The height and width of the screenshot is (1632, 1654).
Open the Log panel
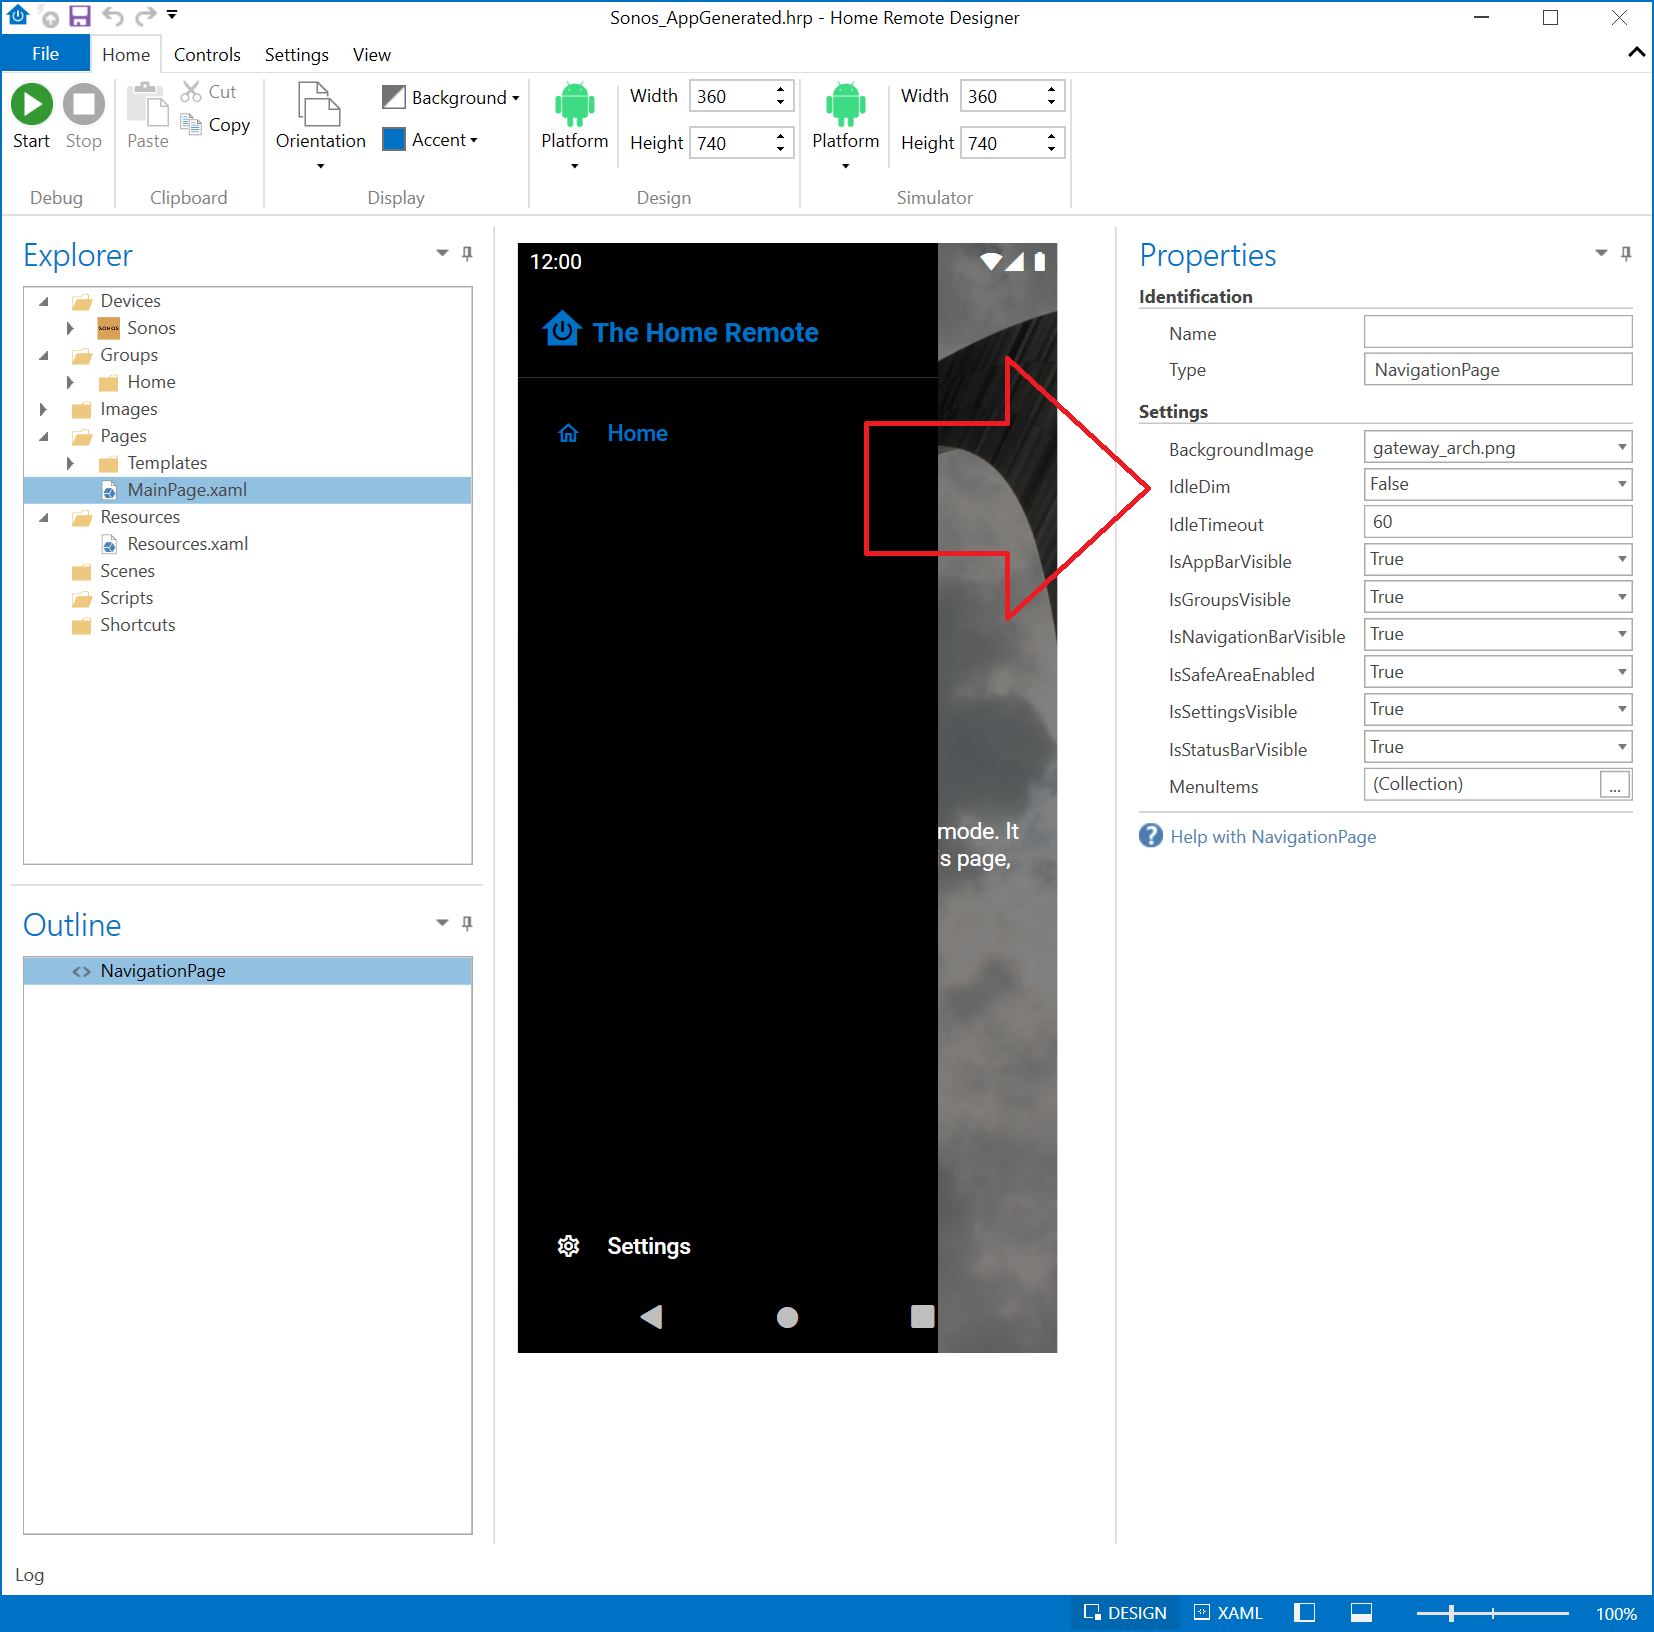(29, 1574)
